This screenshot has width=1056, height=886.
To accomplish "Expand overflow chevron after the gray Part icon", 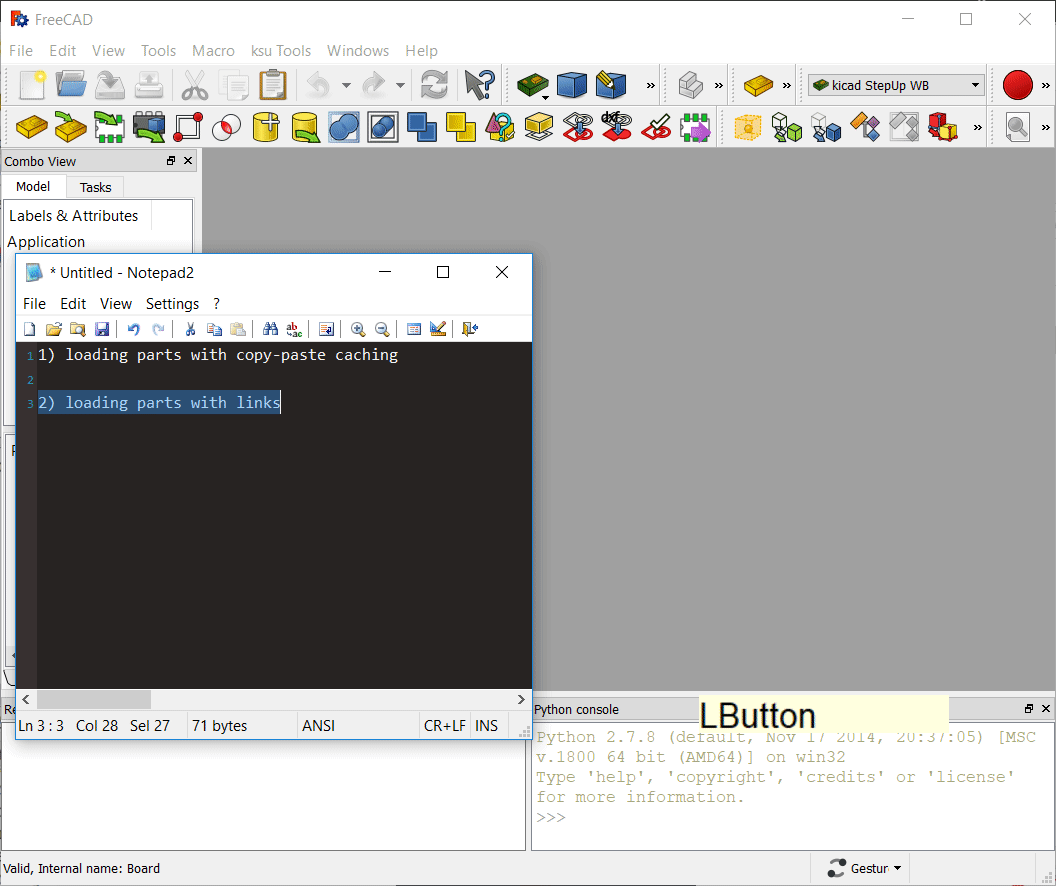I will [719, 86].
